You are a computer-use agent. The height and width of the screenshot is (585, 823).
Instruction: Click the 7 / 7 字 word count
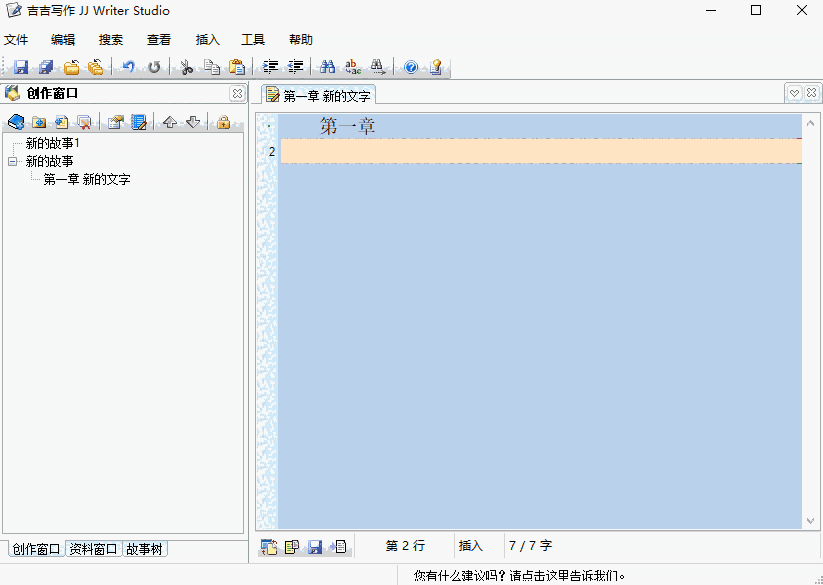click(x=530, y=546)
